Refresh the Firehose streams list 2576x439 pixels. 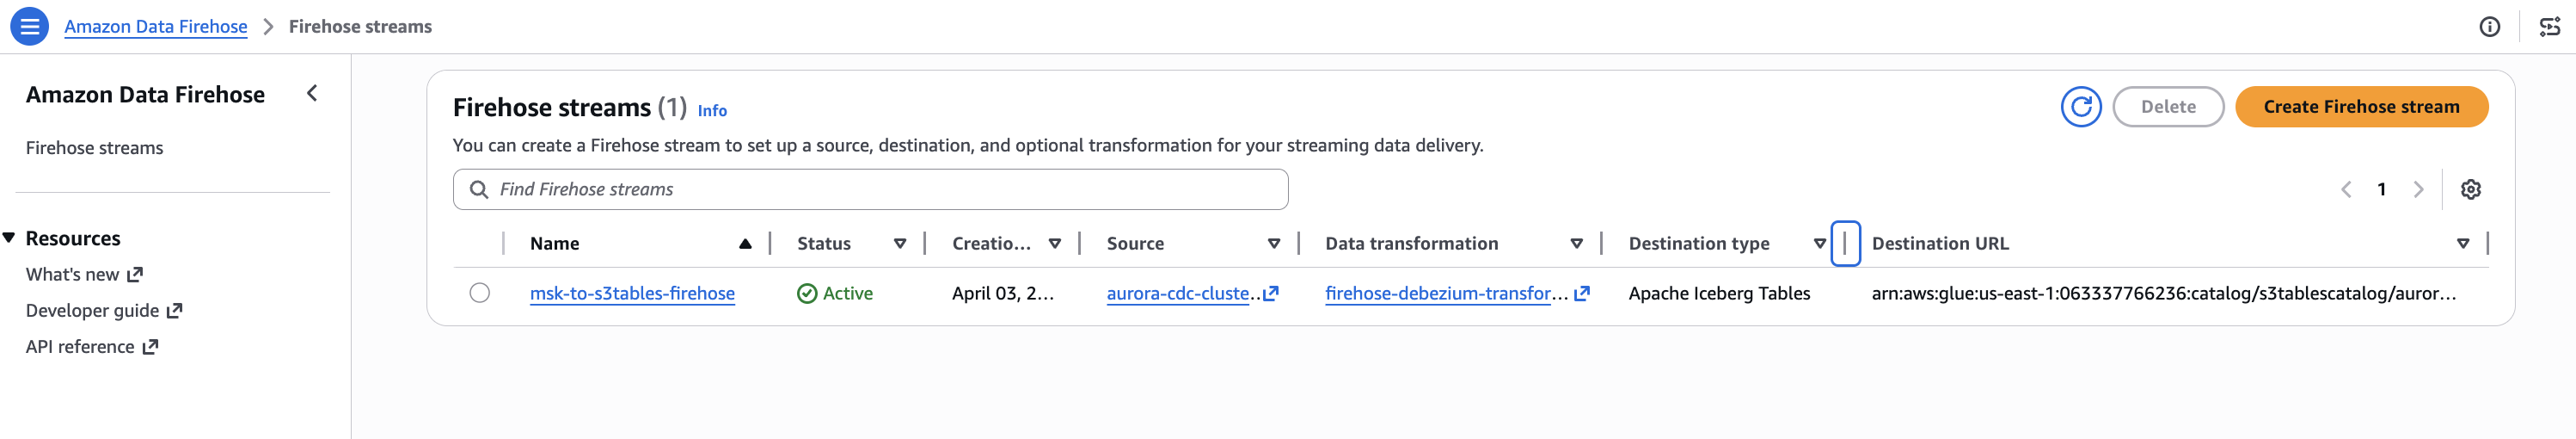point(2081,107)
